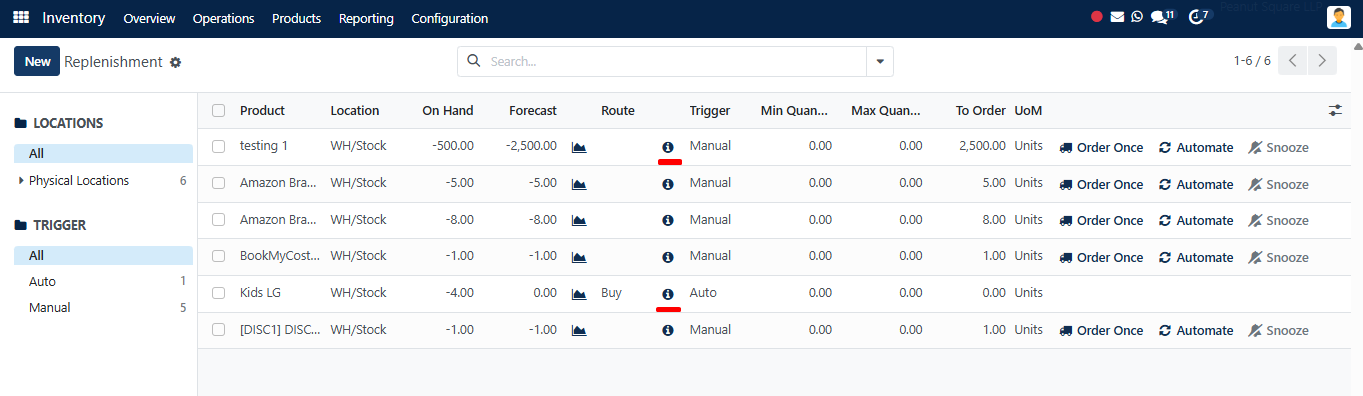Viewport: 1363px width, 396px height.
Task: Check the -5.00 Amazon row checkbox
Action: (x=219, y=183)
